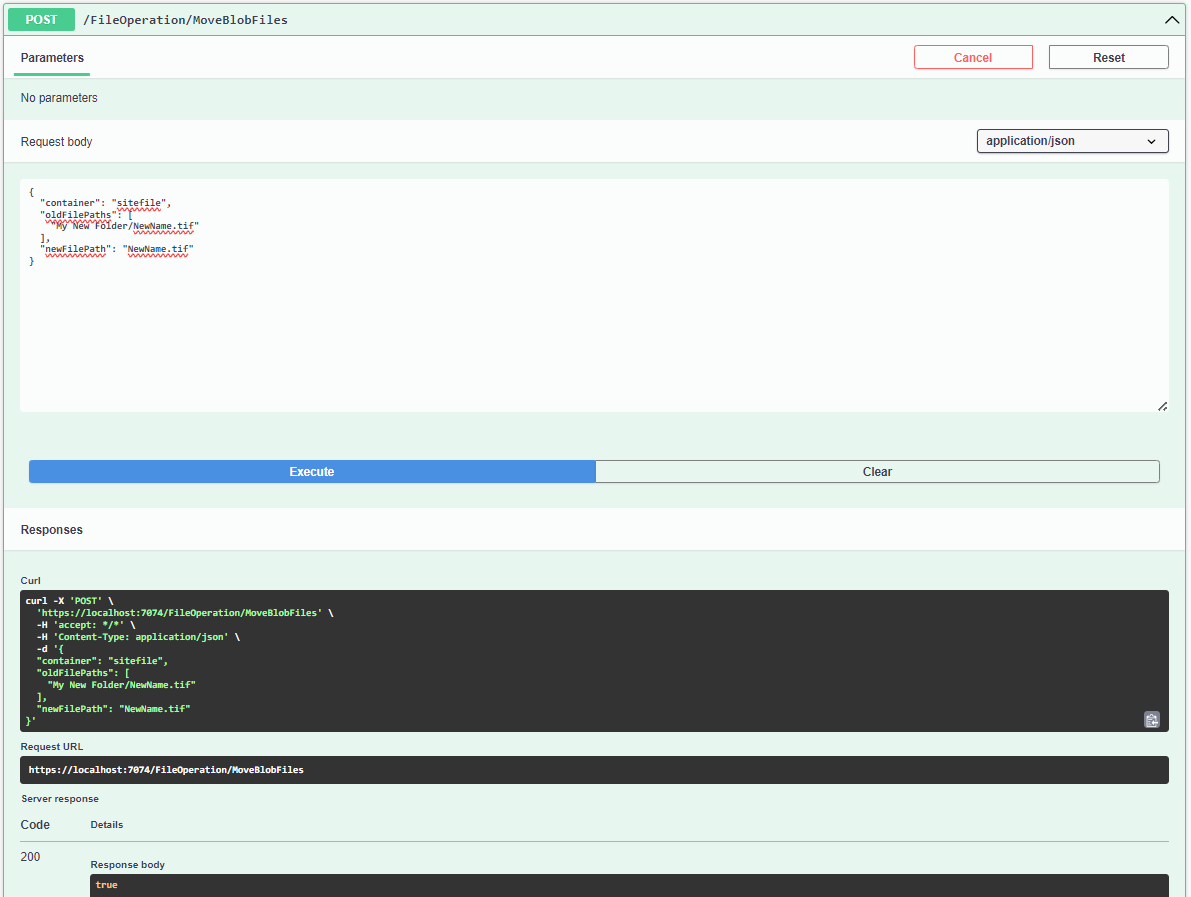Click the textarea resize handle
This screenshot has width=1191, height=897.
(1162, 405)
